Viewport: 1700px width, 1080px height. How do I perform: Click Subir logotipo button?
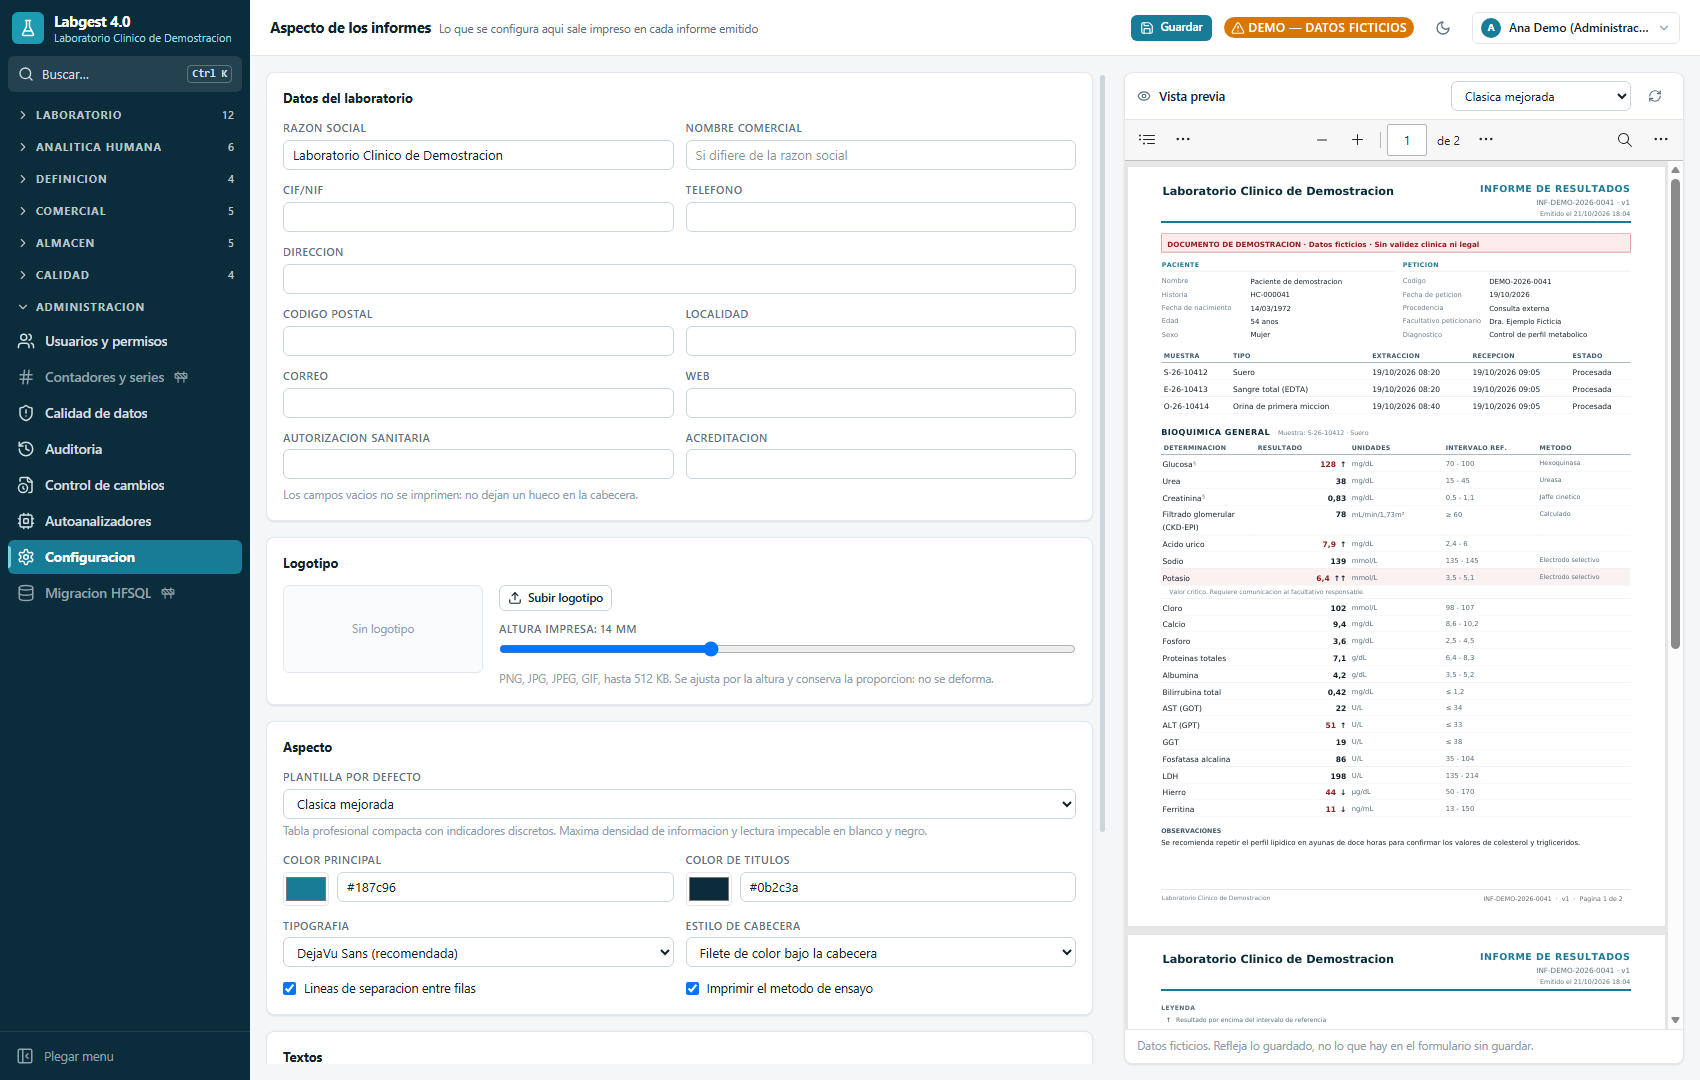[555, 598]
